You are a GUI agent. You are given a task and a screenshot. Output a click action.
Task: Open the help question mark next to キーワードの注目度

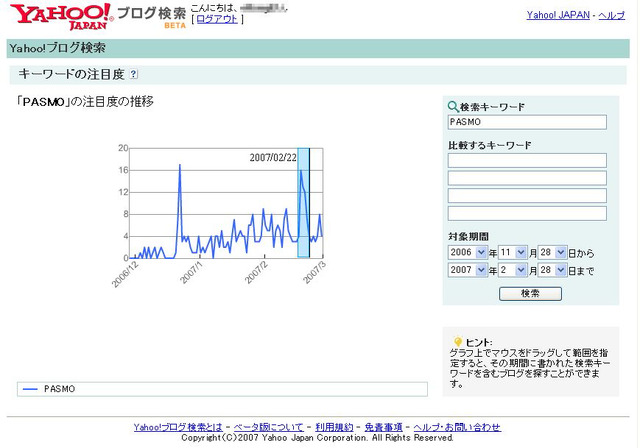133,74
